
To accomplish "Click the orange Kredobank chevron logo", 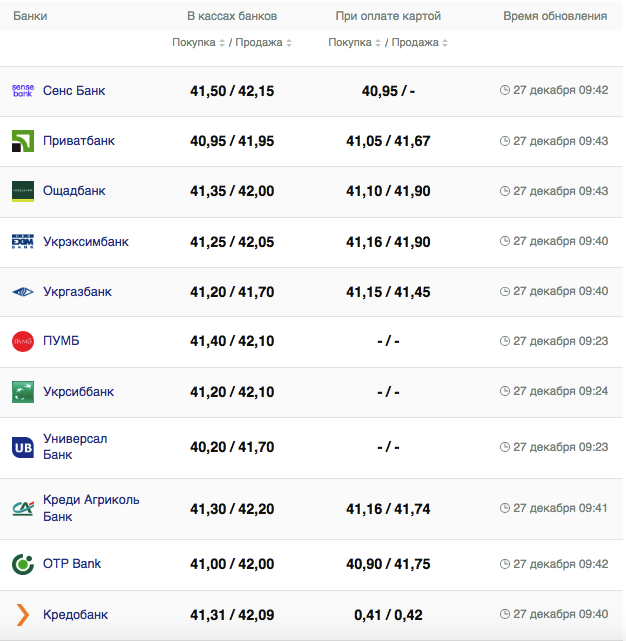I will [x=23, y=615].
